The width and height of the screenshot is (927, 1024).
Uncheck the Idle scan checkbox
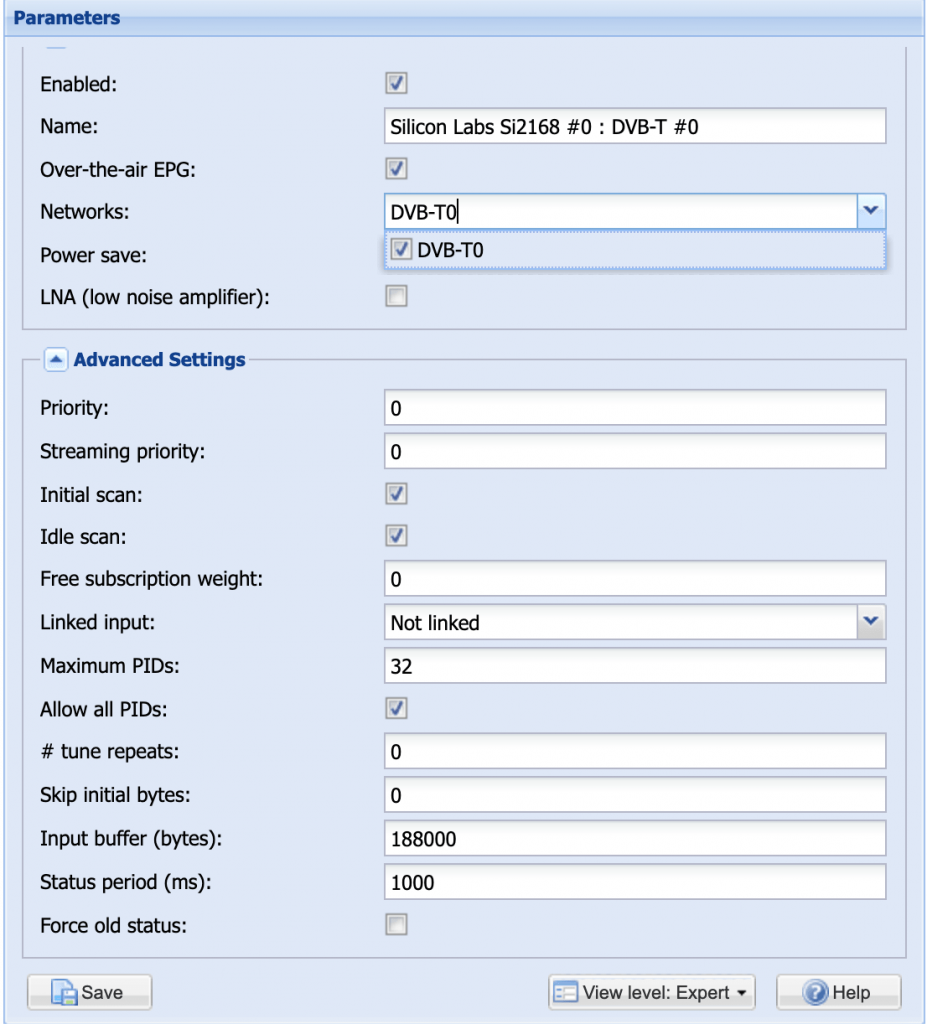(x=397, y=536)
